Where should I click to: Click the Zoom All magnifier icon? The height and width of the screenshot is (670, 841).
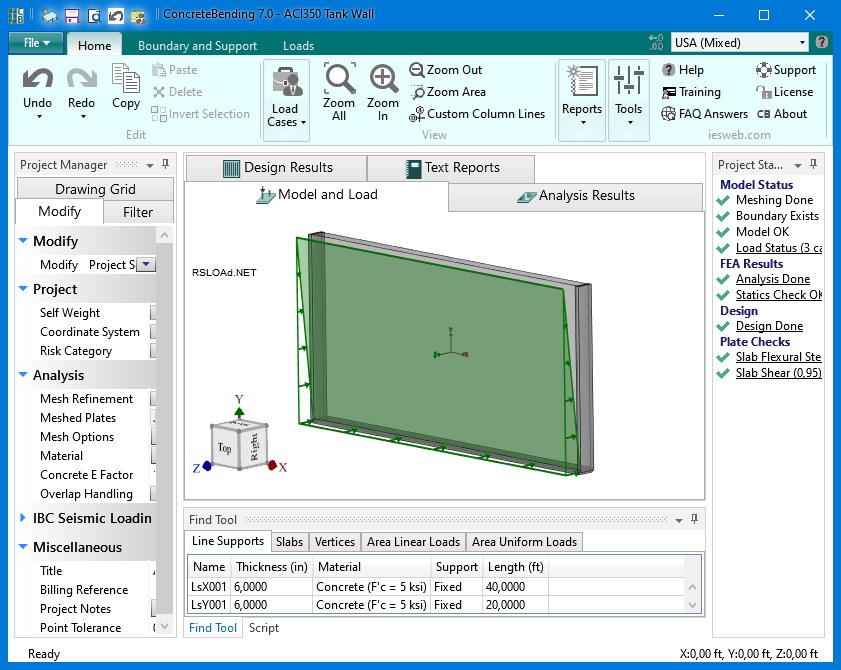pos(339,80)
